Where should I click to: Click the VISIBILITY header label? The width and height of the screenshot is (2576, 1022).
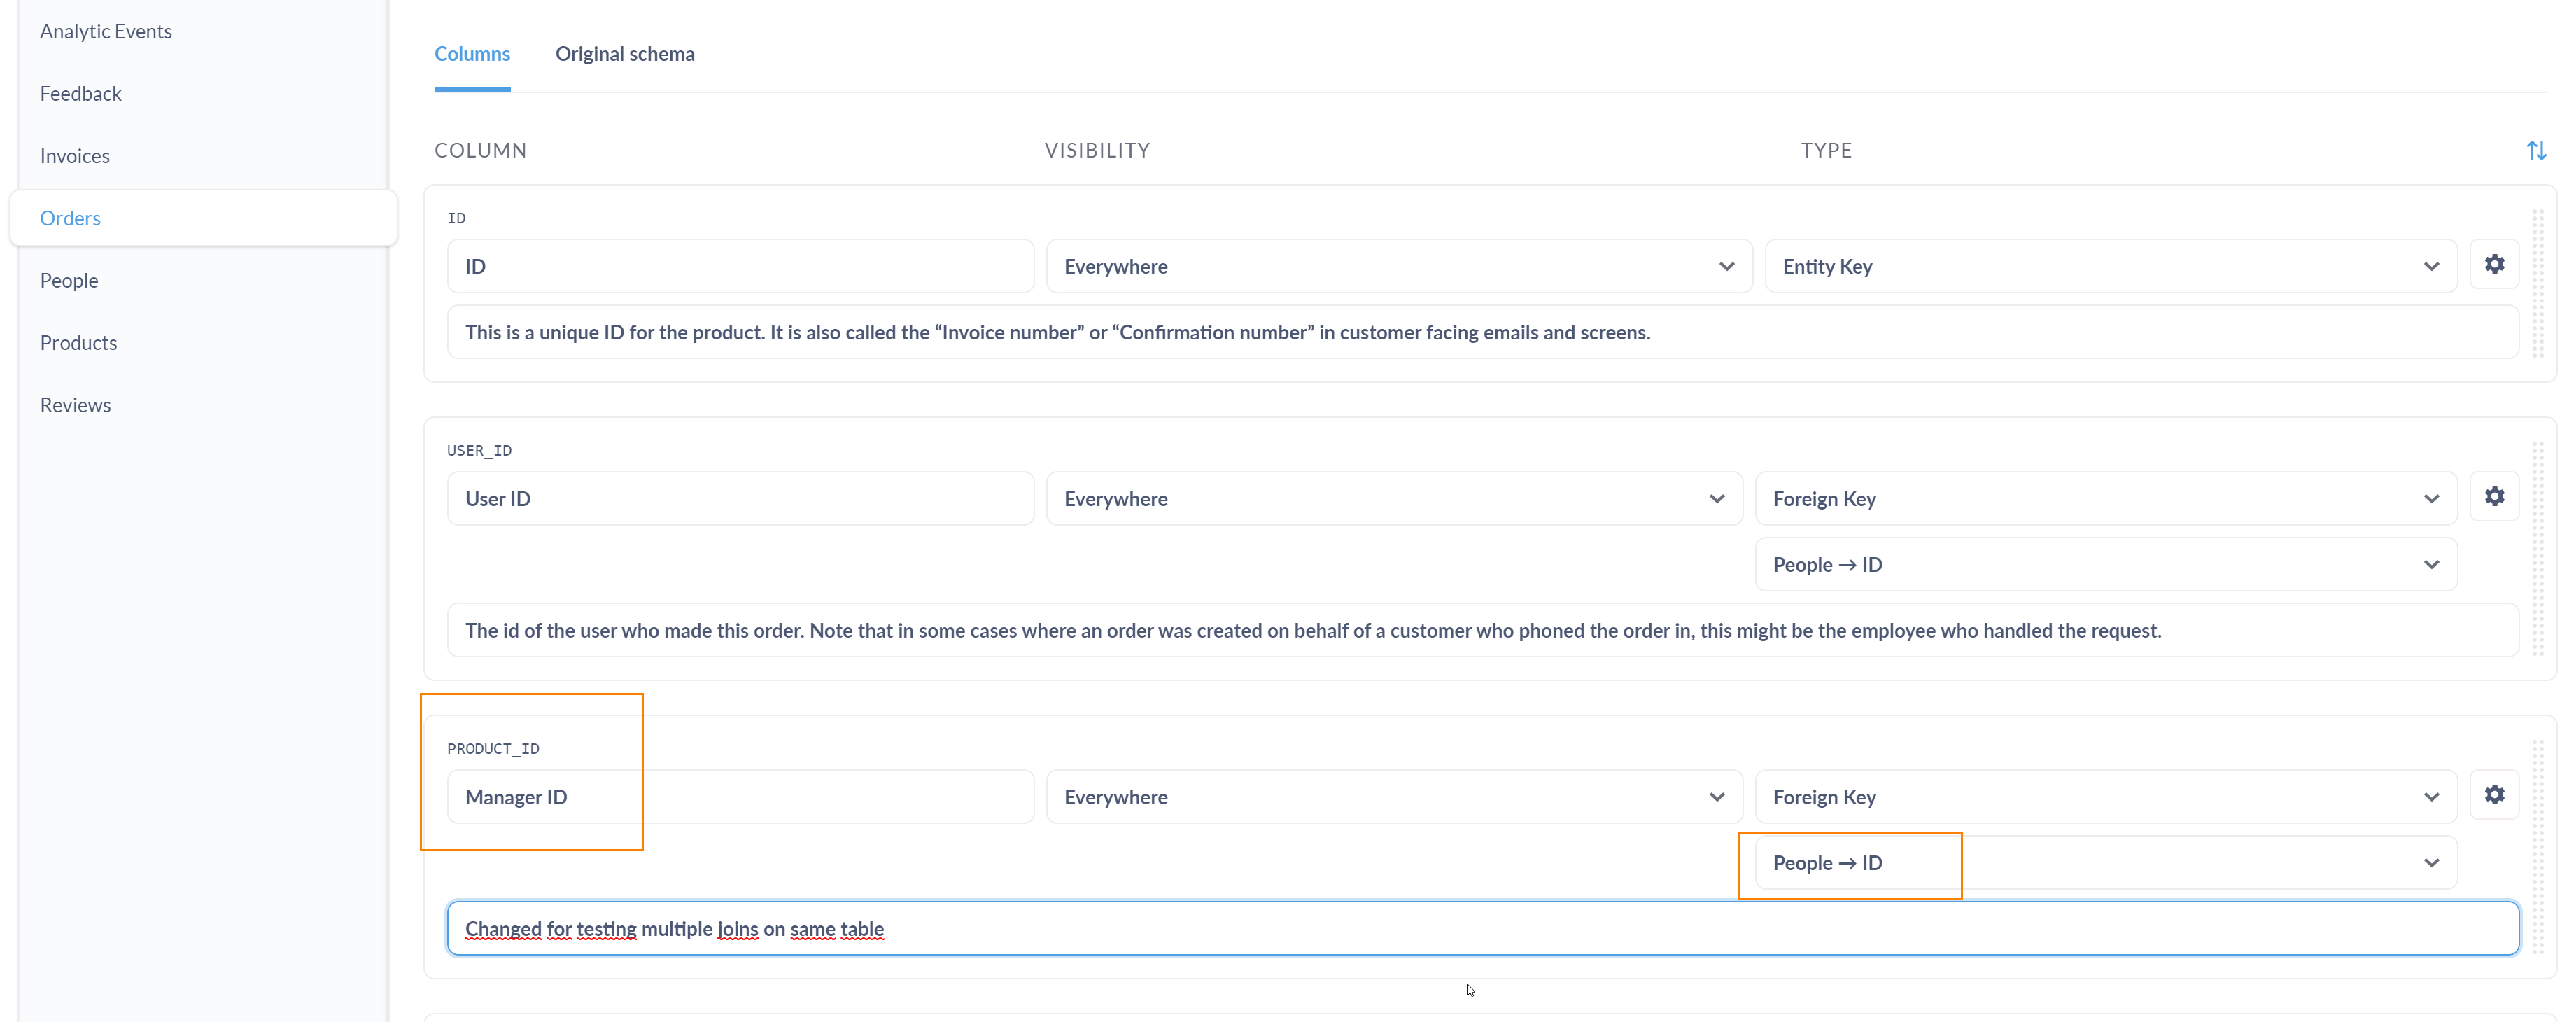point(1098,150)
